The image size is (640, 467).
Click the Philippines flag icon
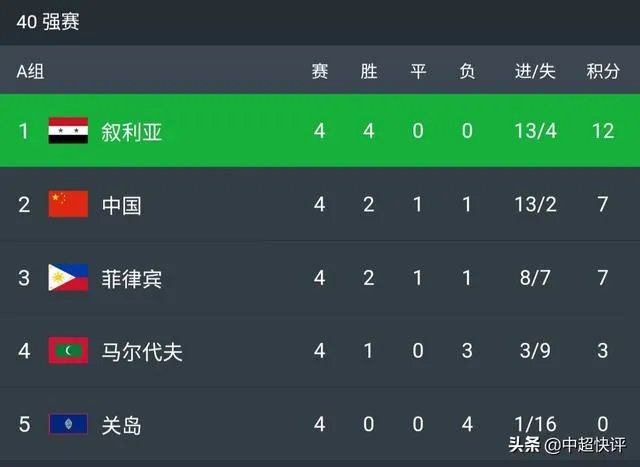[68, 277]
